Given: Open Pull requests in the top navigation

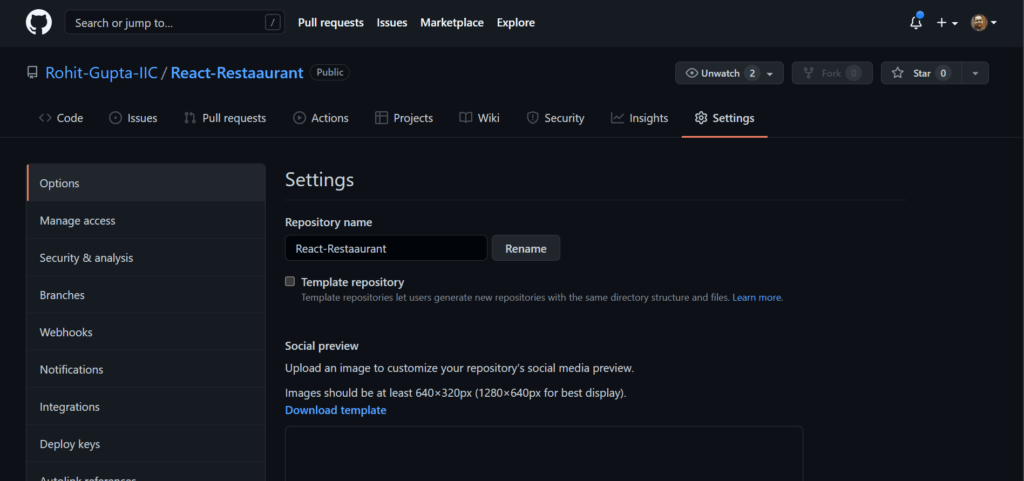Looking at the screenshot, I should coord(330,23).
